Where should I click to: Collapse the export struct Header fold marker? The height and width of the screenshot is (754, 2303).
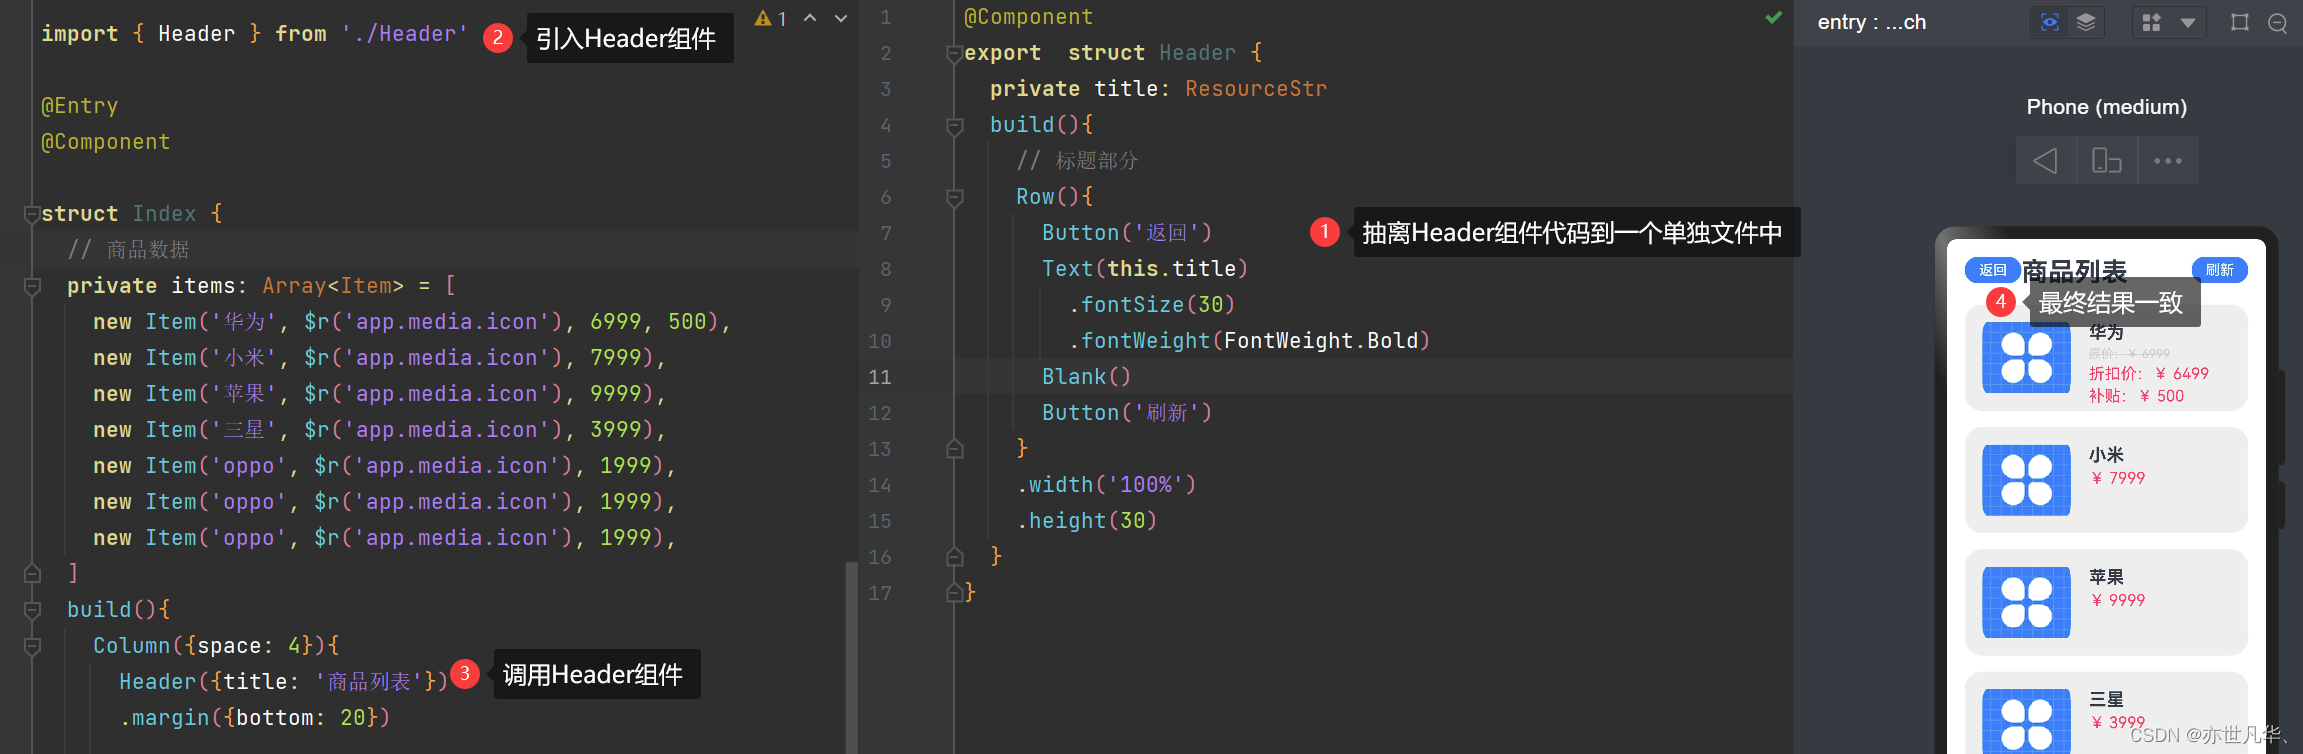[954, 54]
